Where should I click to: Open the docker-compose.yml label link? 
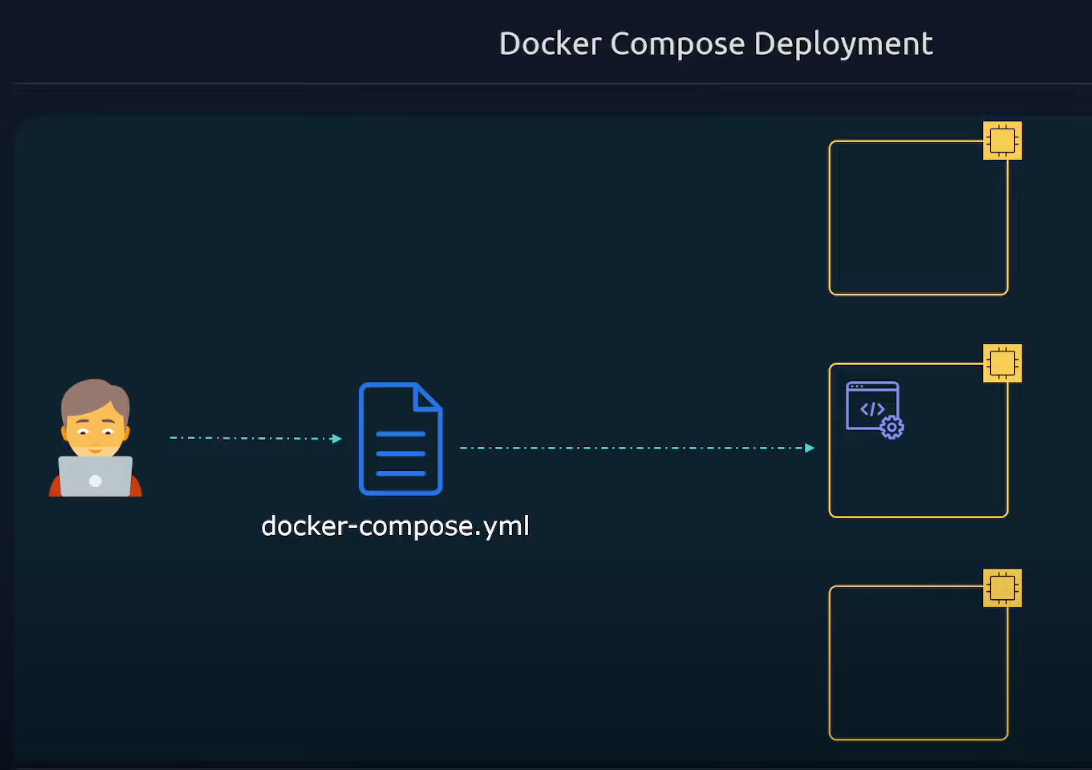[x=395, y=526]
